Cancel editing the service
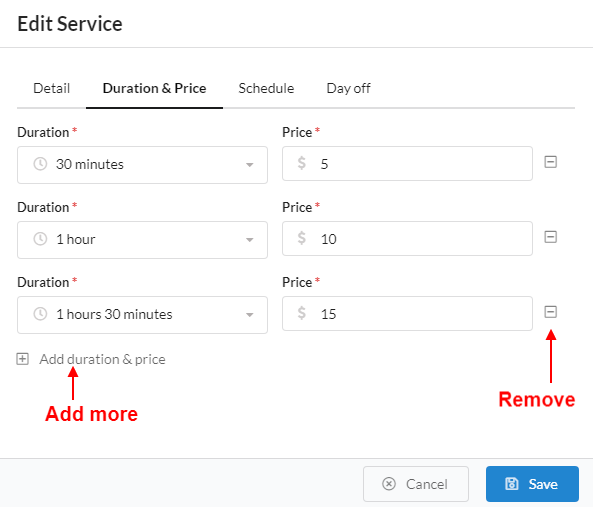 pyautogui.click(x=416, y=484)
